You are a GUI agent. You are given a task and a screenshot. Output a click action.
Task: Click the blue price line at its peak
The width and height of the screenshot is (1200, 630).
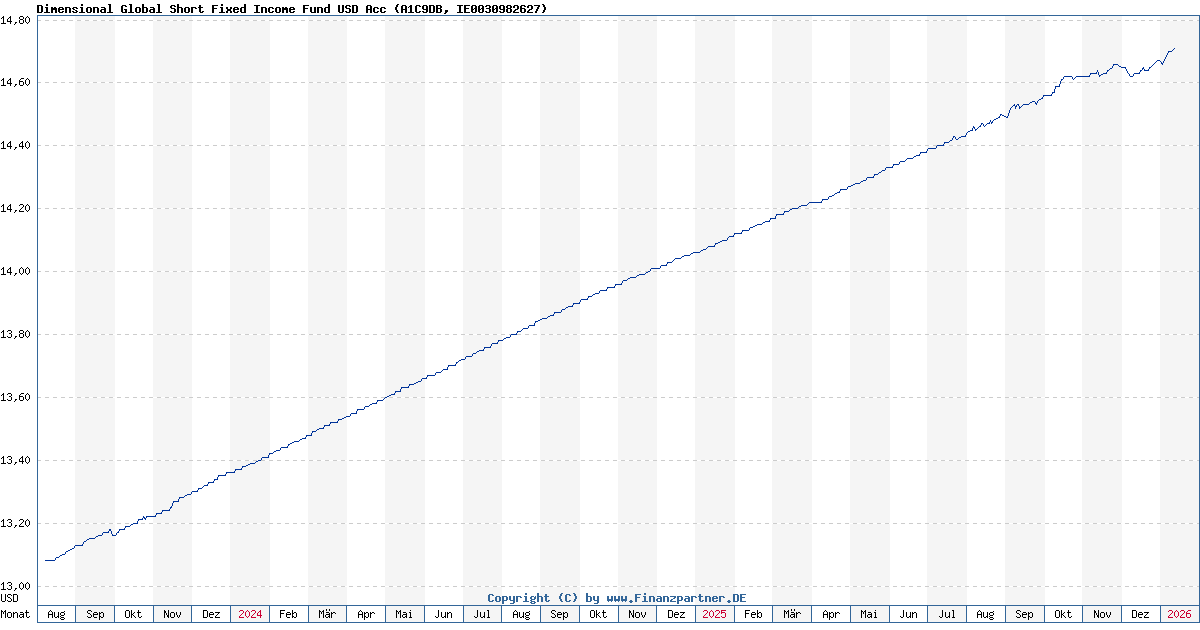(1175, 46)
